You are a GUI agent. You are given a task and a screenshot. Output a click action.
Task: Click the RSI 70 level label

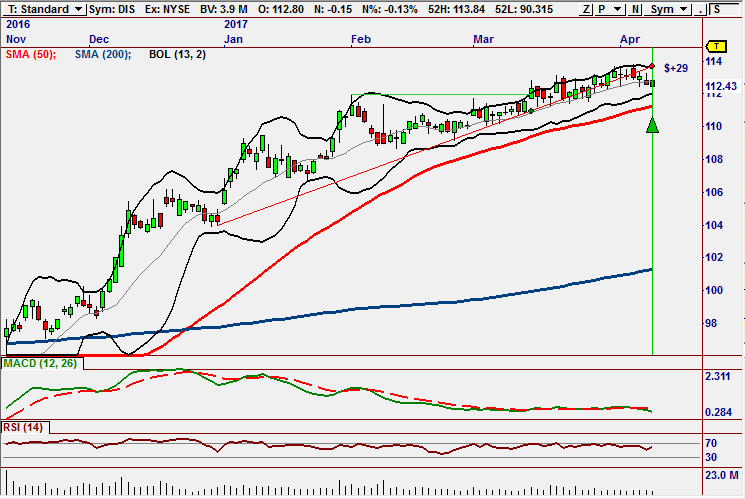[711, 443]
